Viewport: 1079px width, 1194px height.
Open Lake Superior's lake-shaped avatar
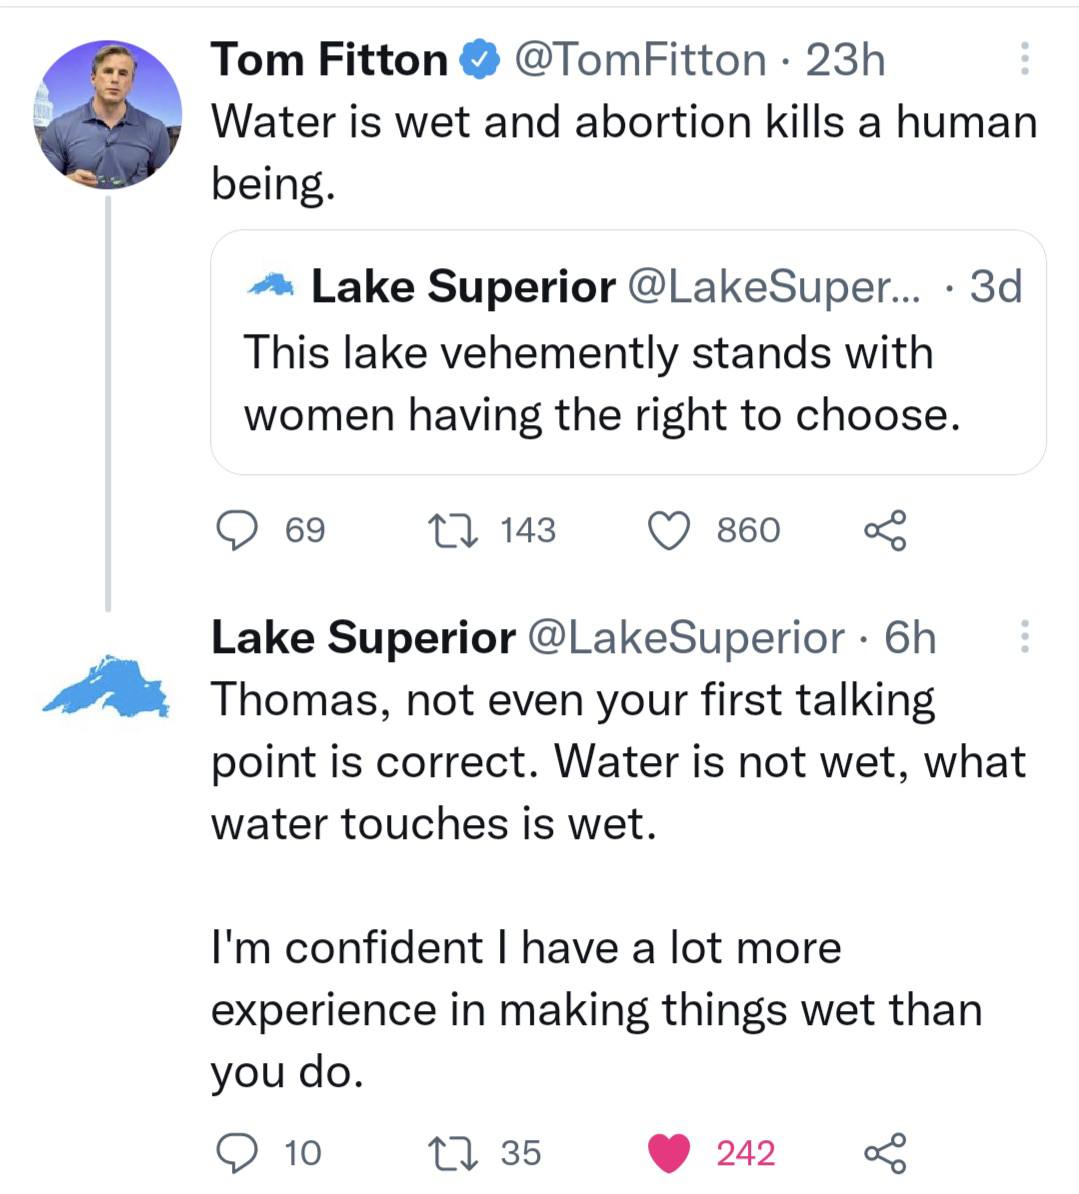106,687
